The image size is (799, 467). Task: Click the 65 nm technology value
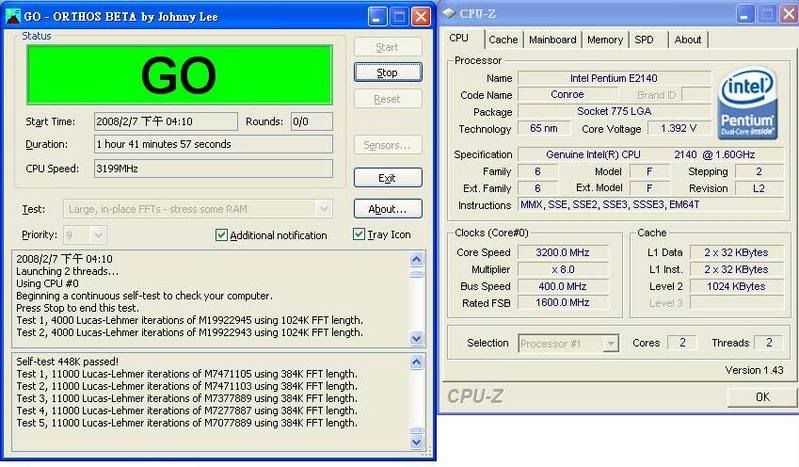543,128
